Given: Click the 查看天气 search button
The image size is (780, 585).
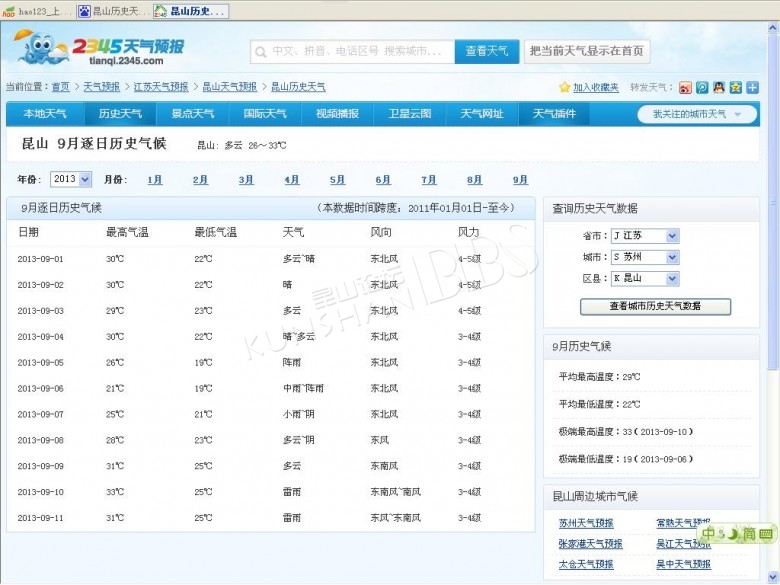Looking at the screenshot, I should 486,51.
